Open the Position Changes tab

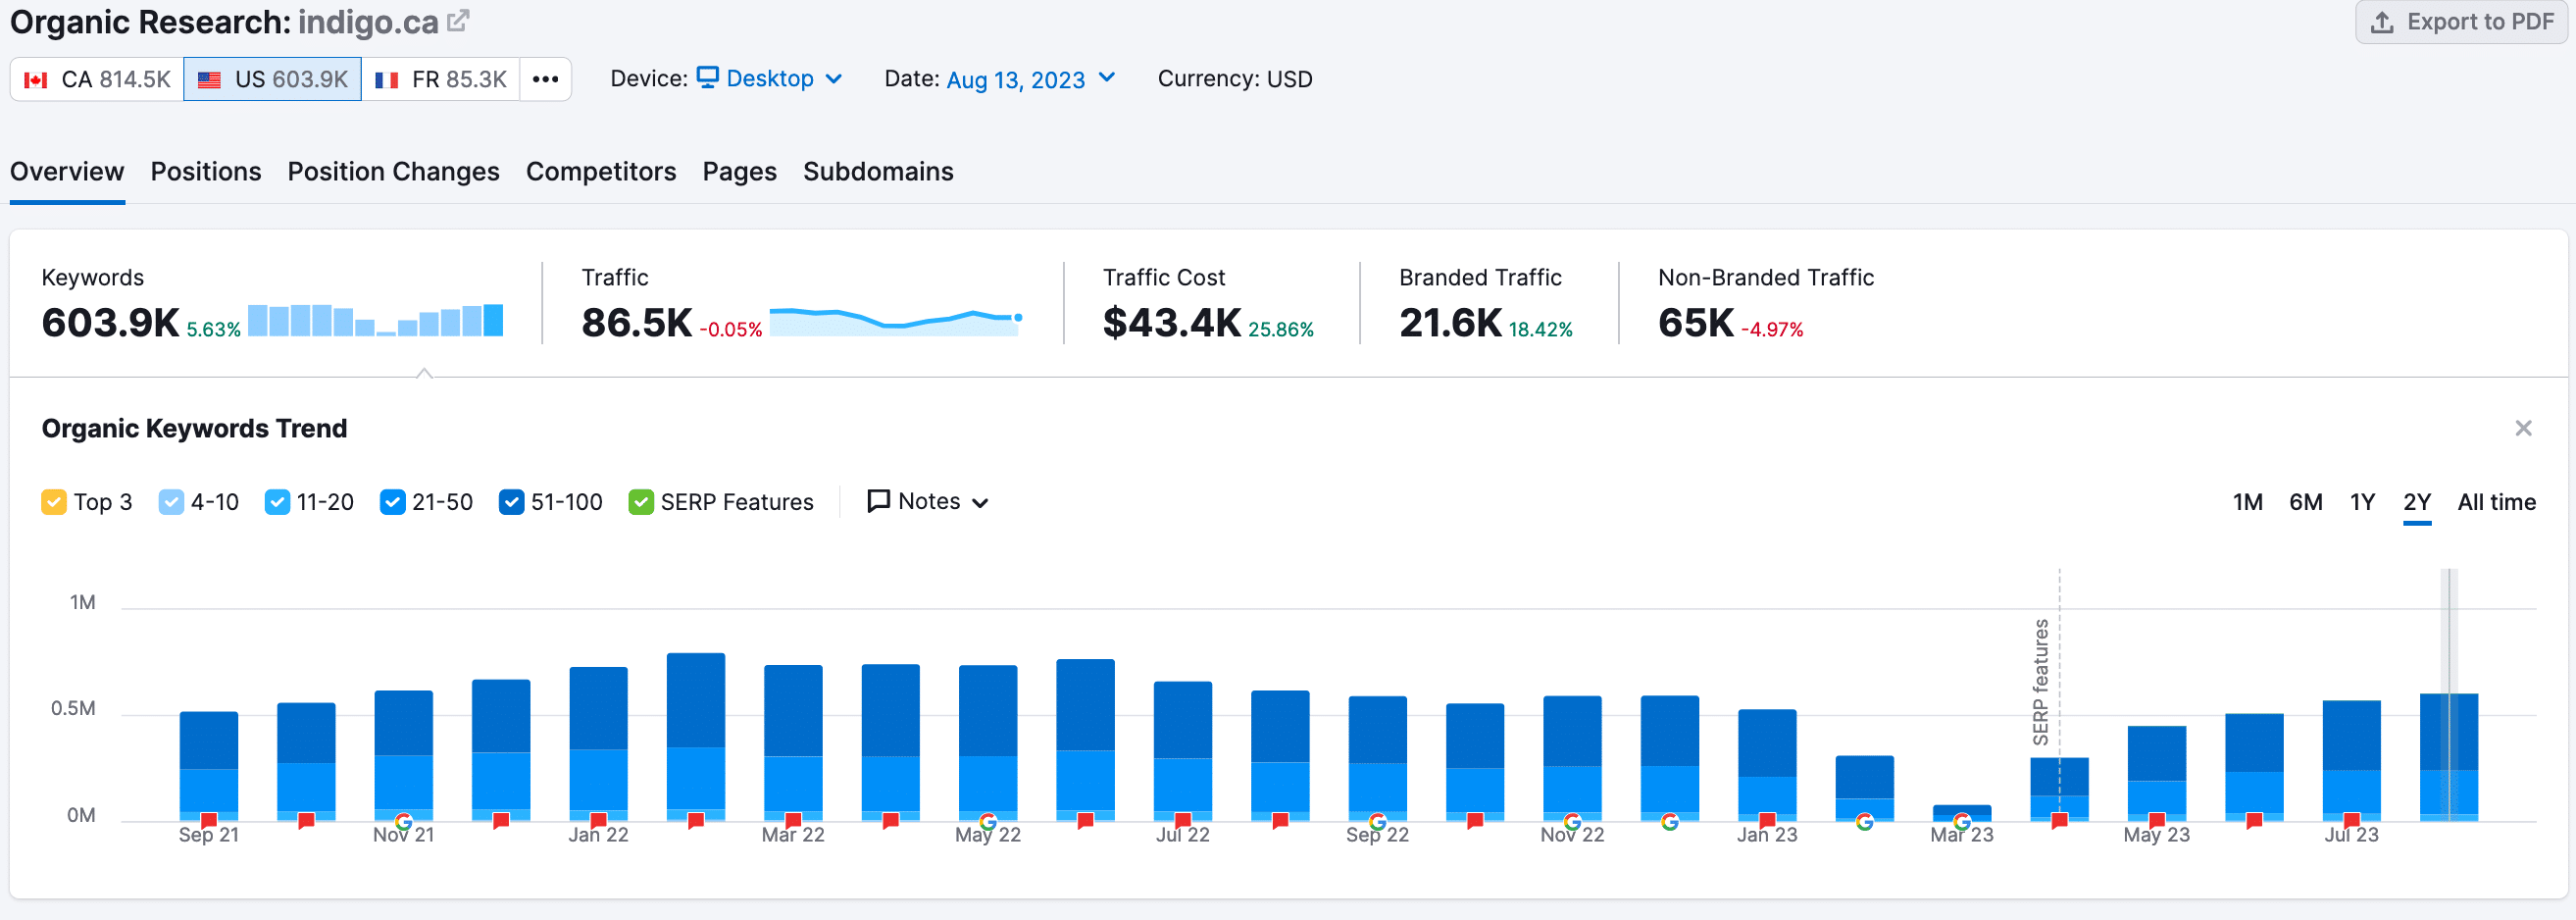click(393, 171)
